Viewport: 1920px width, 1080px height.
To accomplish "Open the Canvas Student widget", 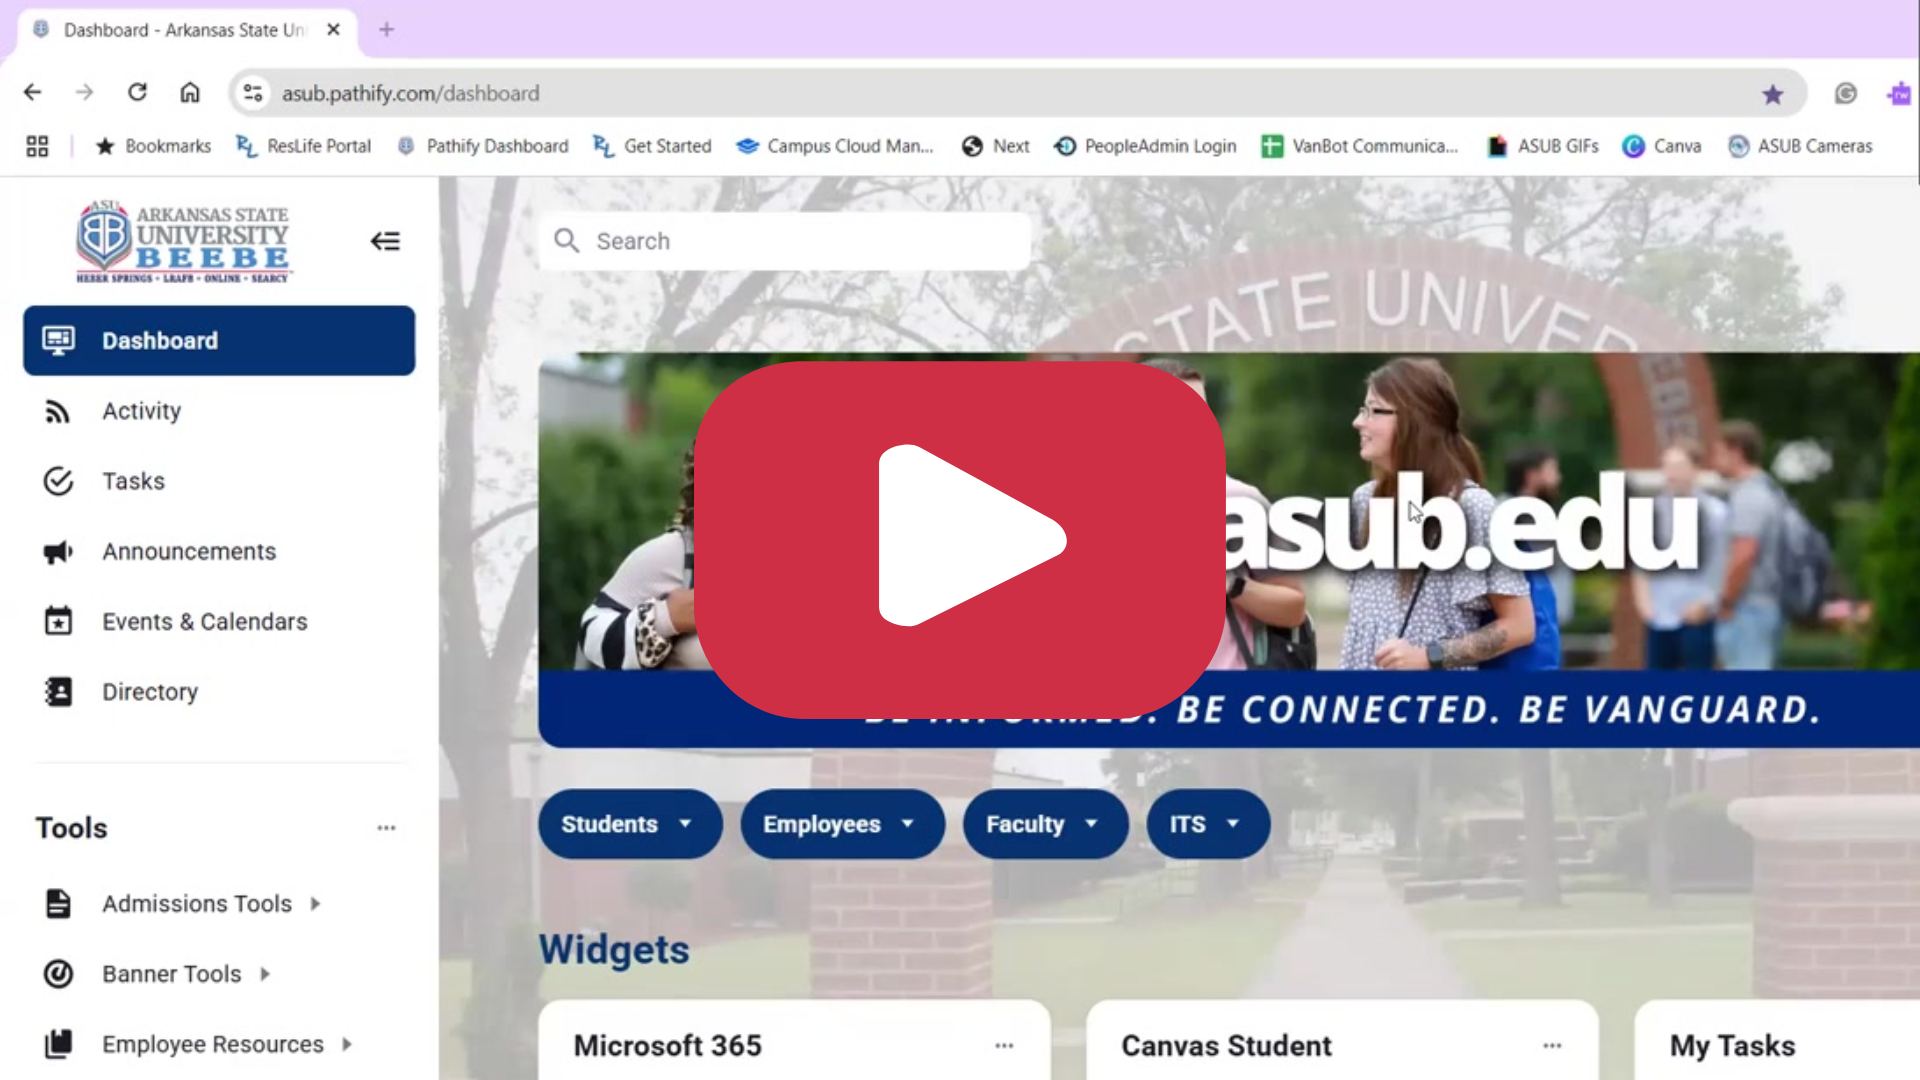I will pos(1226,1046).
